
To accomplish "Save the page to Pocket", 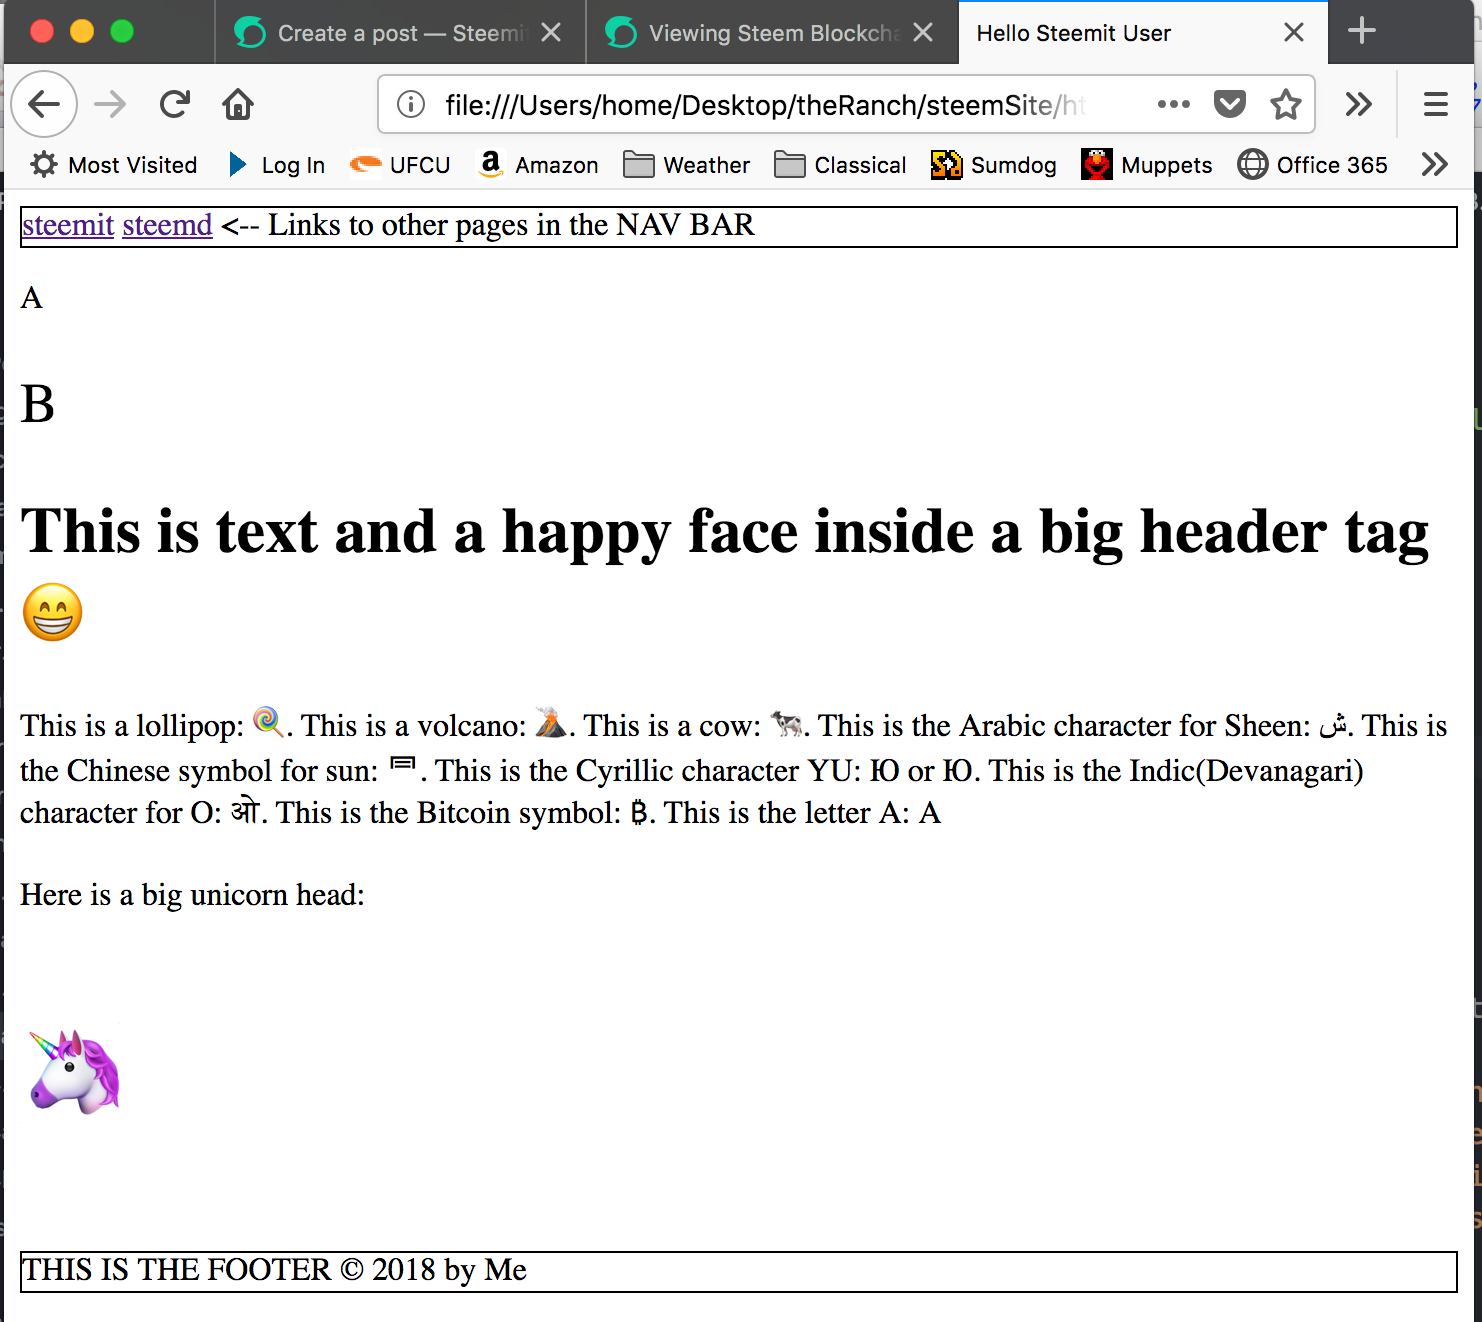I will tap(1229, 104).
